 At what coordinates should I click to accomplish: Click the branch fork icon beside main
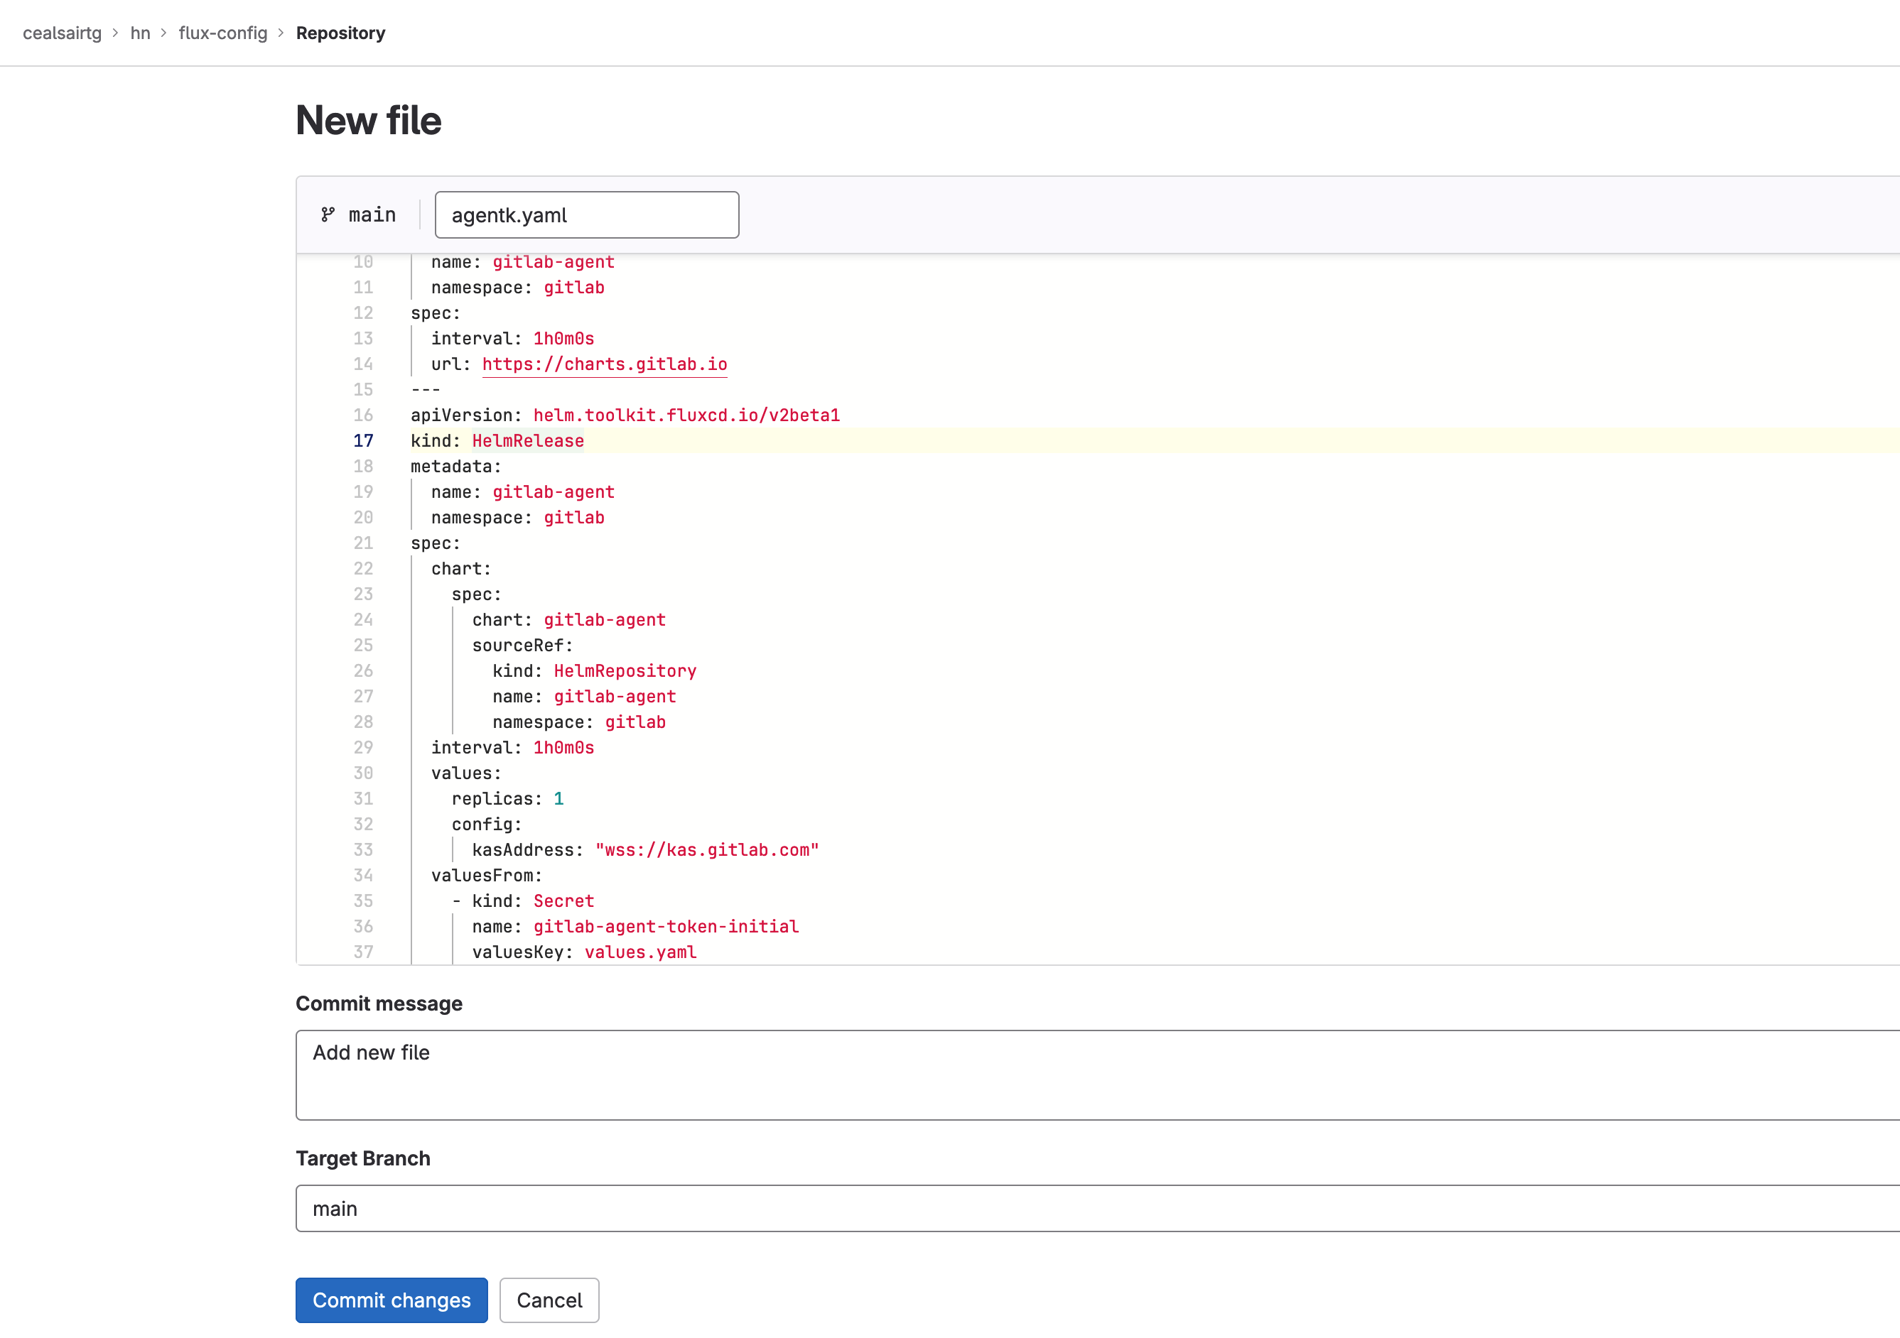point(328,214)
